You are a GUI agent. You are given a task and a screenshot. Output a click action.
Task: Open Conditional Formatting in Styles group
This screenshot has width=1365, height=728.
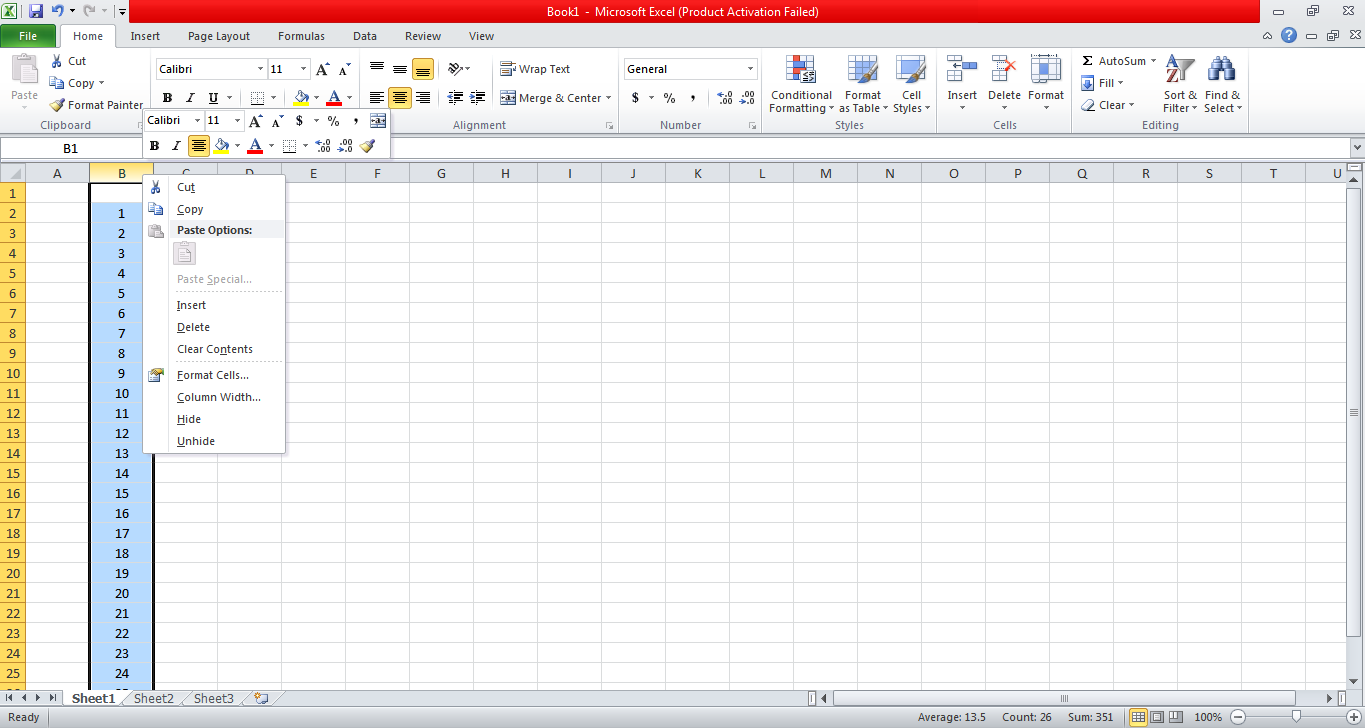click(x=801, y=84)
